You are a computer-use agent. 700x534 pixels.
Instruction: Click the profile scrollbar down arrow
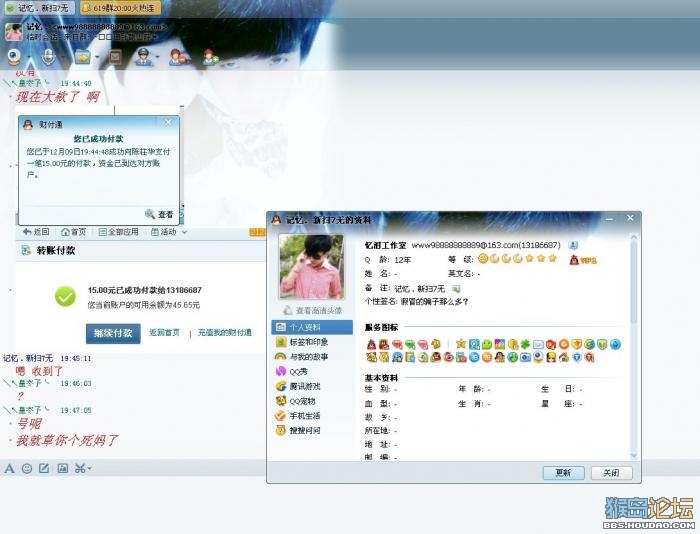[633, 455]
